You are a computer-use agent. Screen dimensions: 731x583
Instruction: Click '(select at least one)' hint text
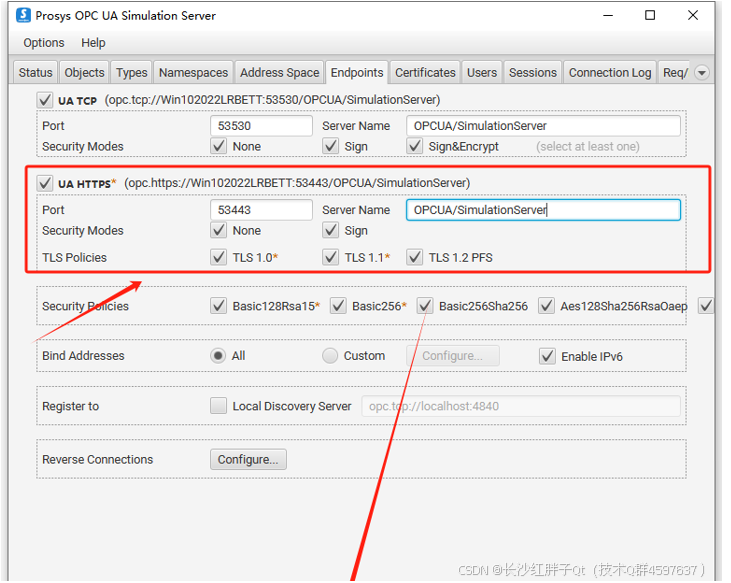point(587,146)
